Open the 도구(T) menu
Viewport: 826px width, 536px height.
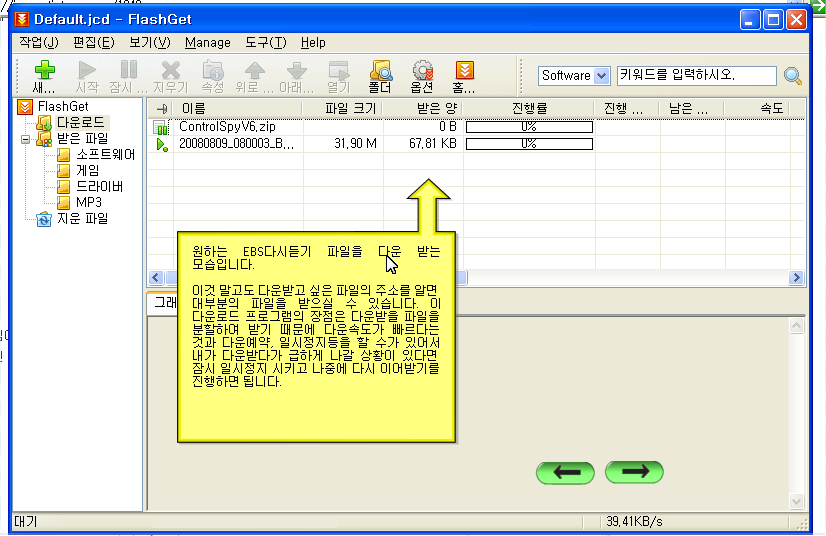coord(265,43)
